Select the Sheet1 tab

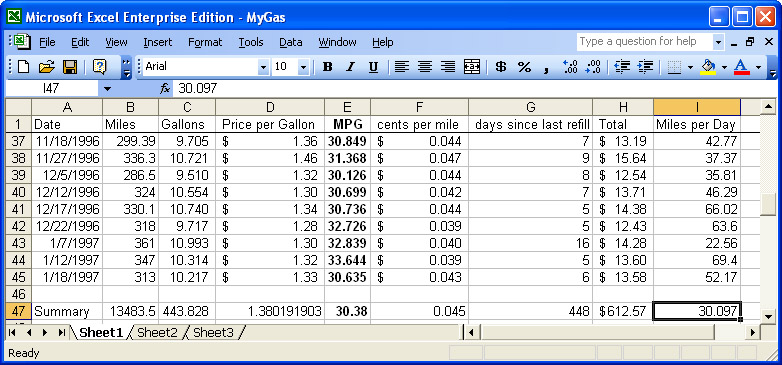(101, 332)
